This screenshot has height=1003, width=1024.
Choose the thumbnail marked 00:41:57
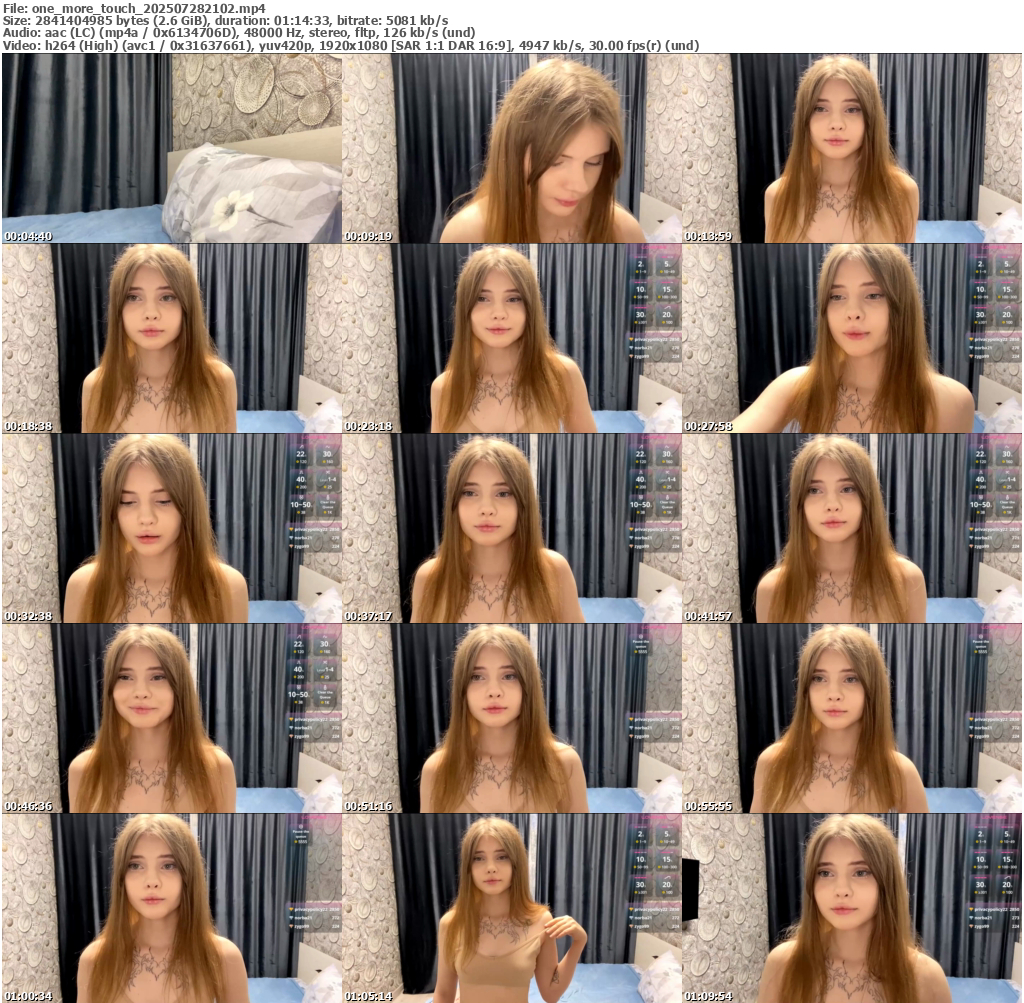852,528
